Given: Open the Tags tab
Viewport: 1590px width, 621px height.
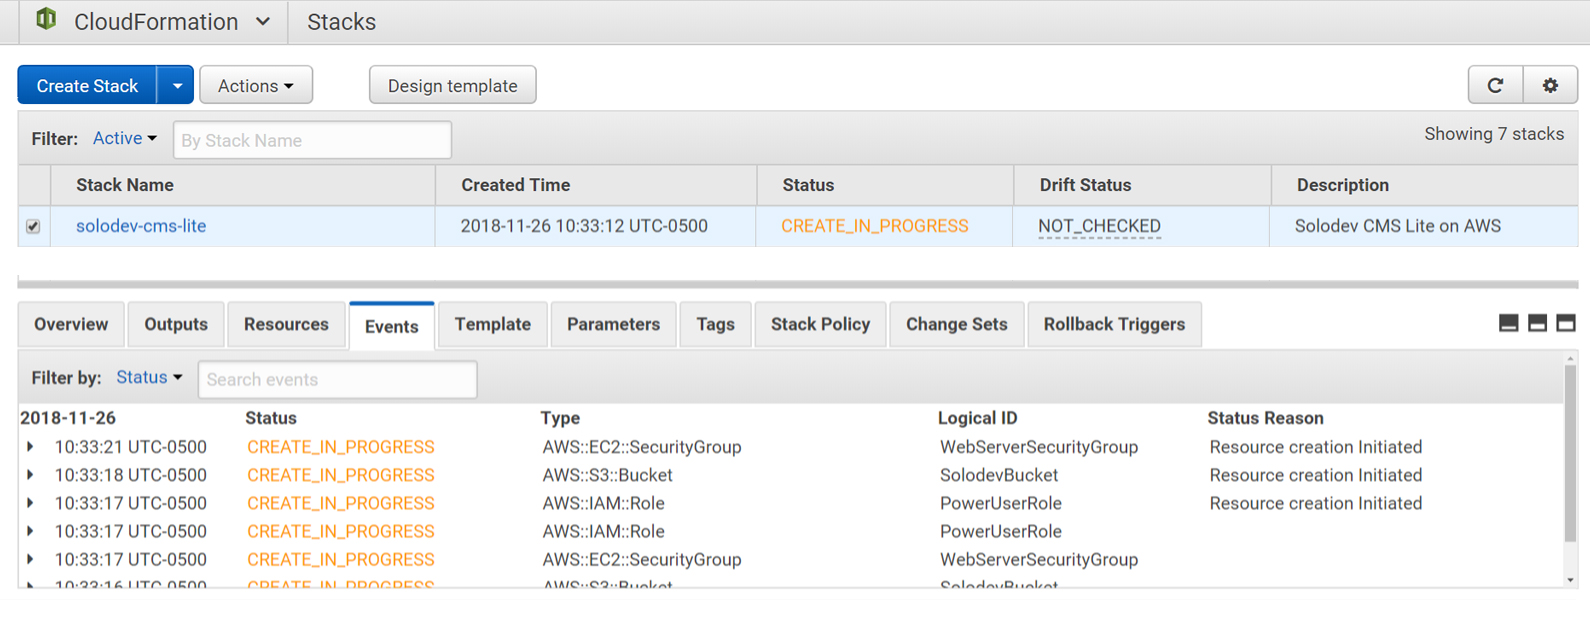Looking at the screenshot, I should tap(715, 324).
